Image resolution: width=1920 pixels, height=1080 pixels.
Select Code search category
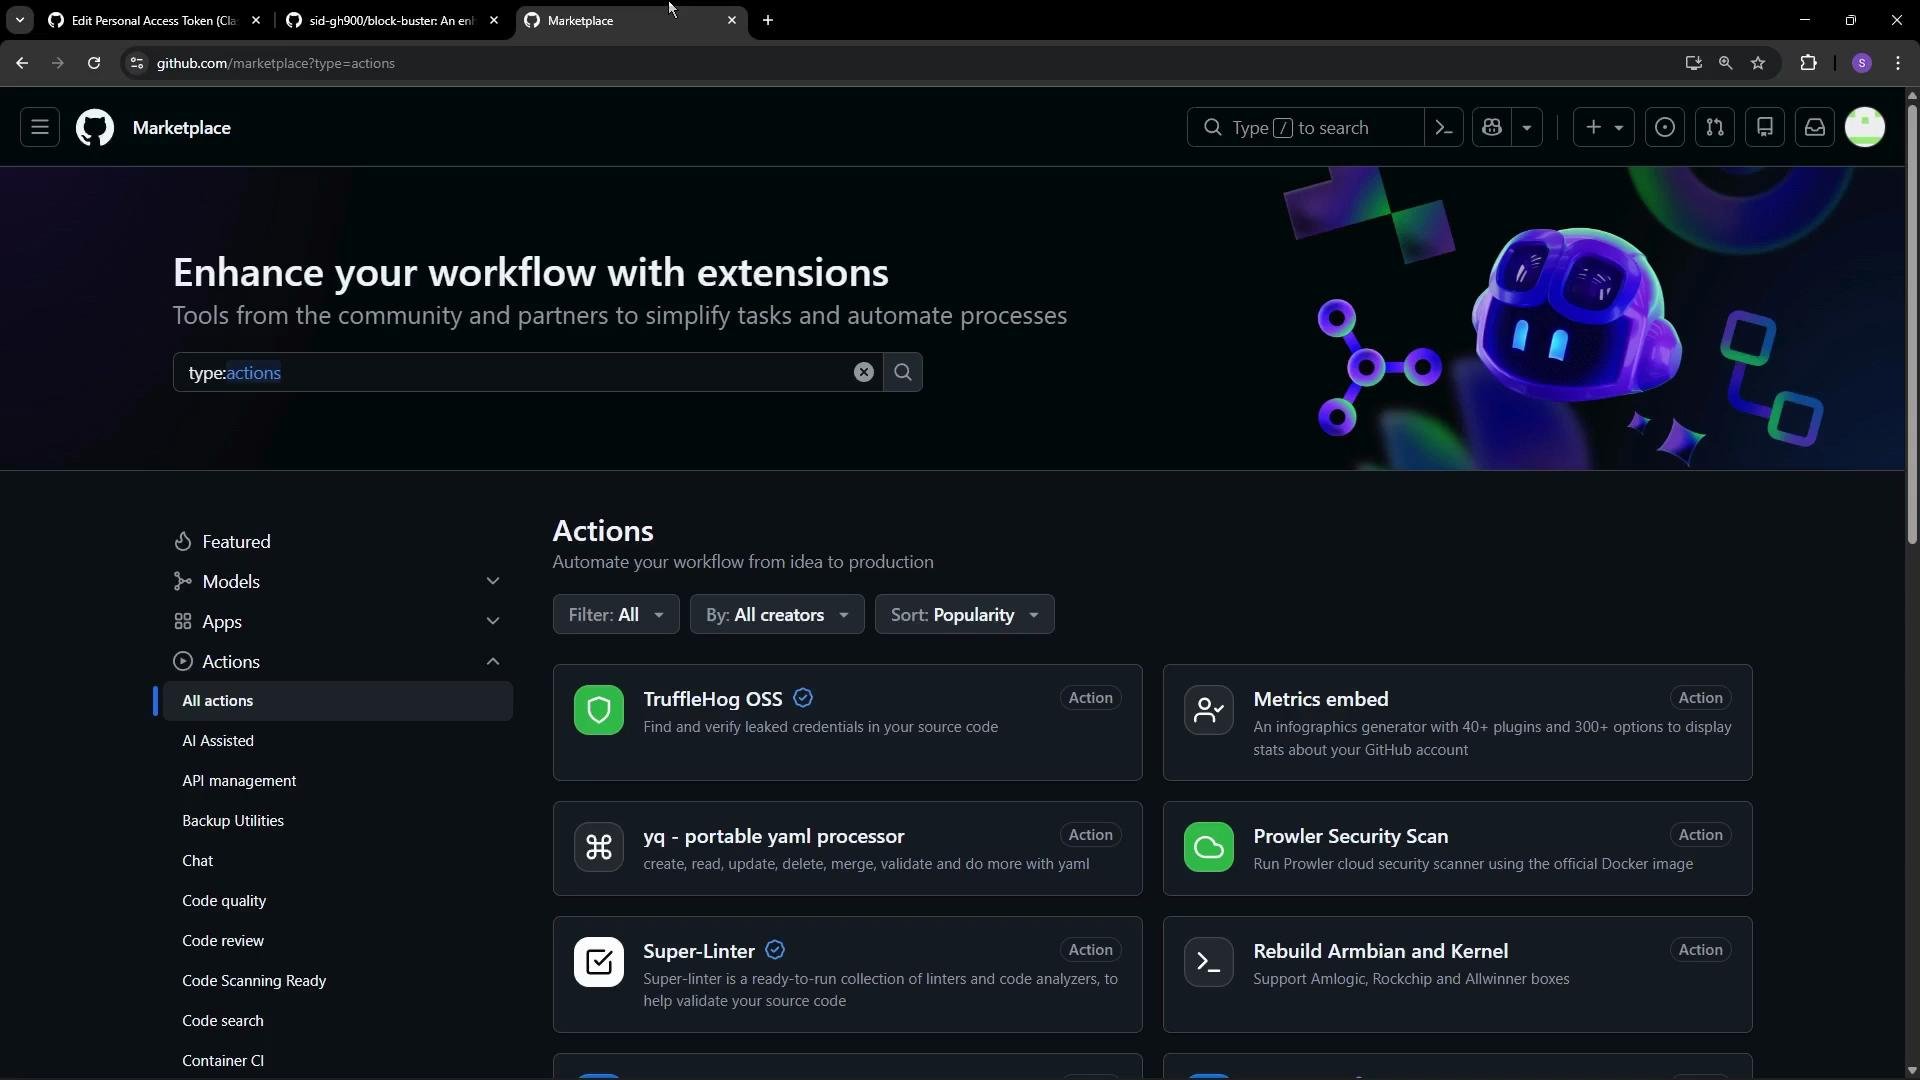(338, 1022)
